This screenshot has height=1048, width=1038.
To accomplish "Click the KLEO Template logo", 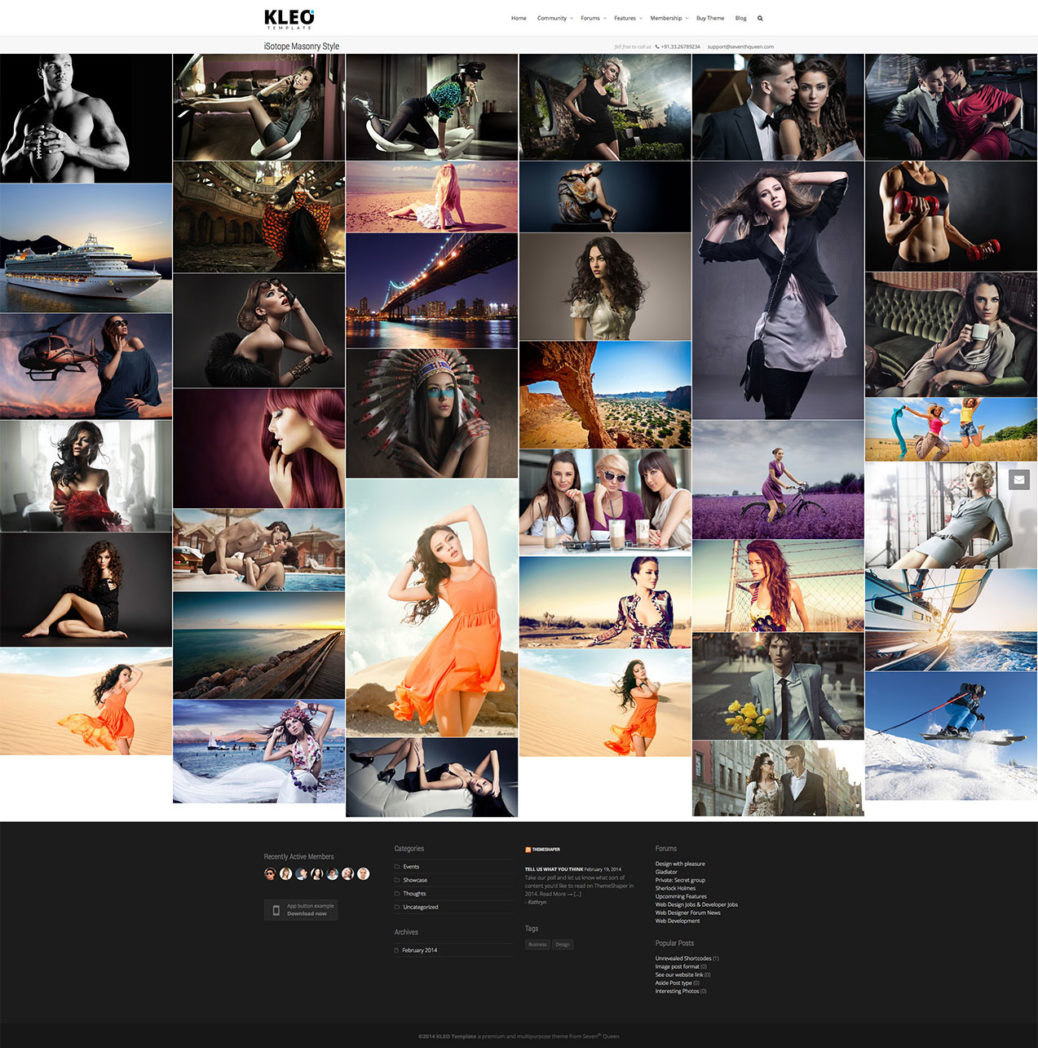I will pyautogui.click(x=289, y=18).
